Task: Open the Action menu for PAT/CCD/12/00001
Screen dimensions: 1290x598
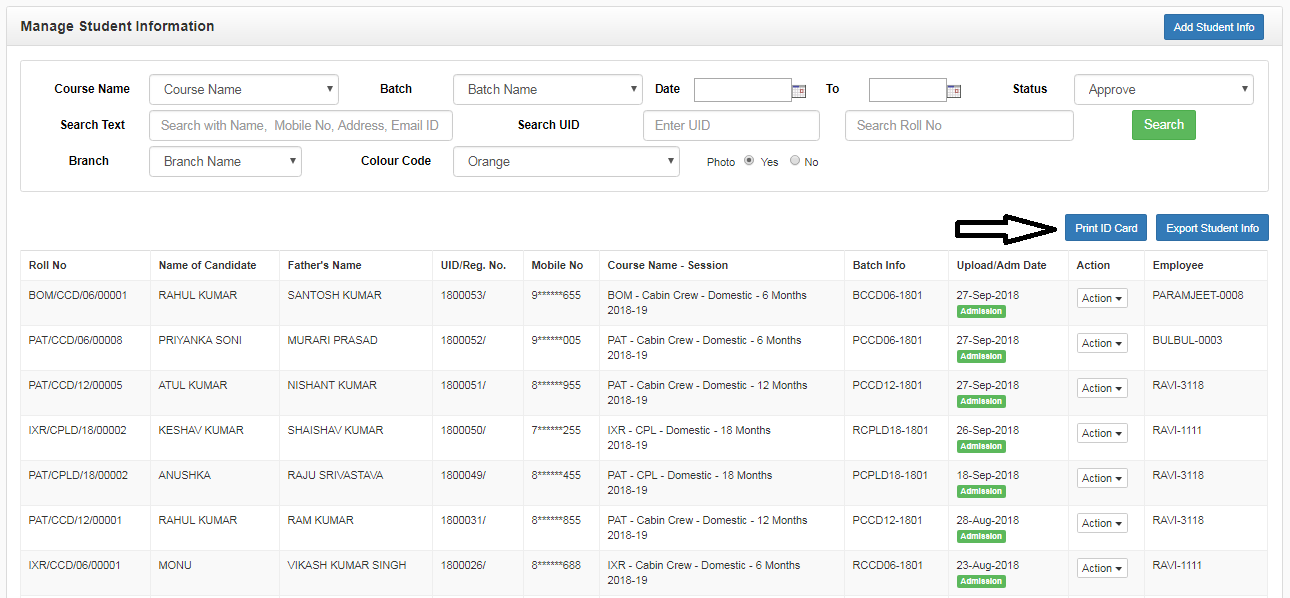Action: [1102, 523]
